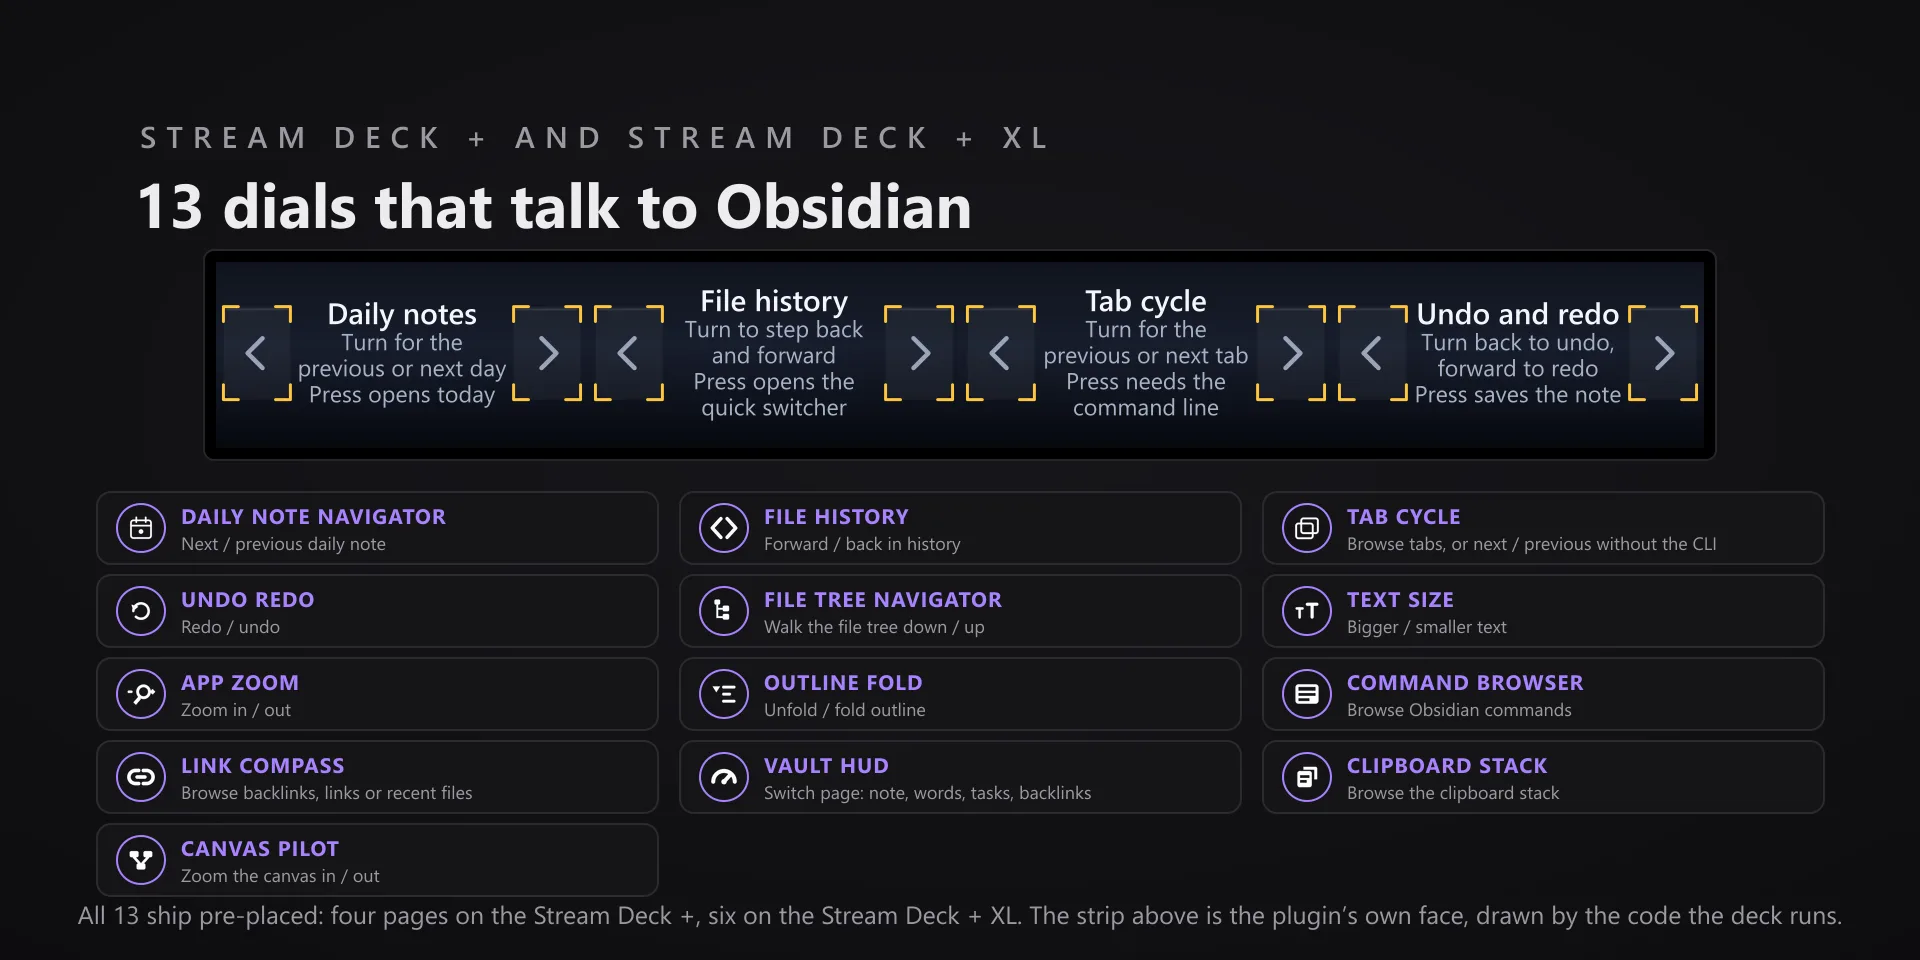Click the left chevron beside Undo and redo
The image size is (1920, 960).
coord(1372,353)
